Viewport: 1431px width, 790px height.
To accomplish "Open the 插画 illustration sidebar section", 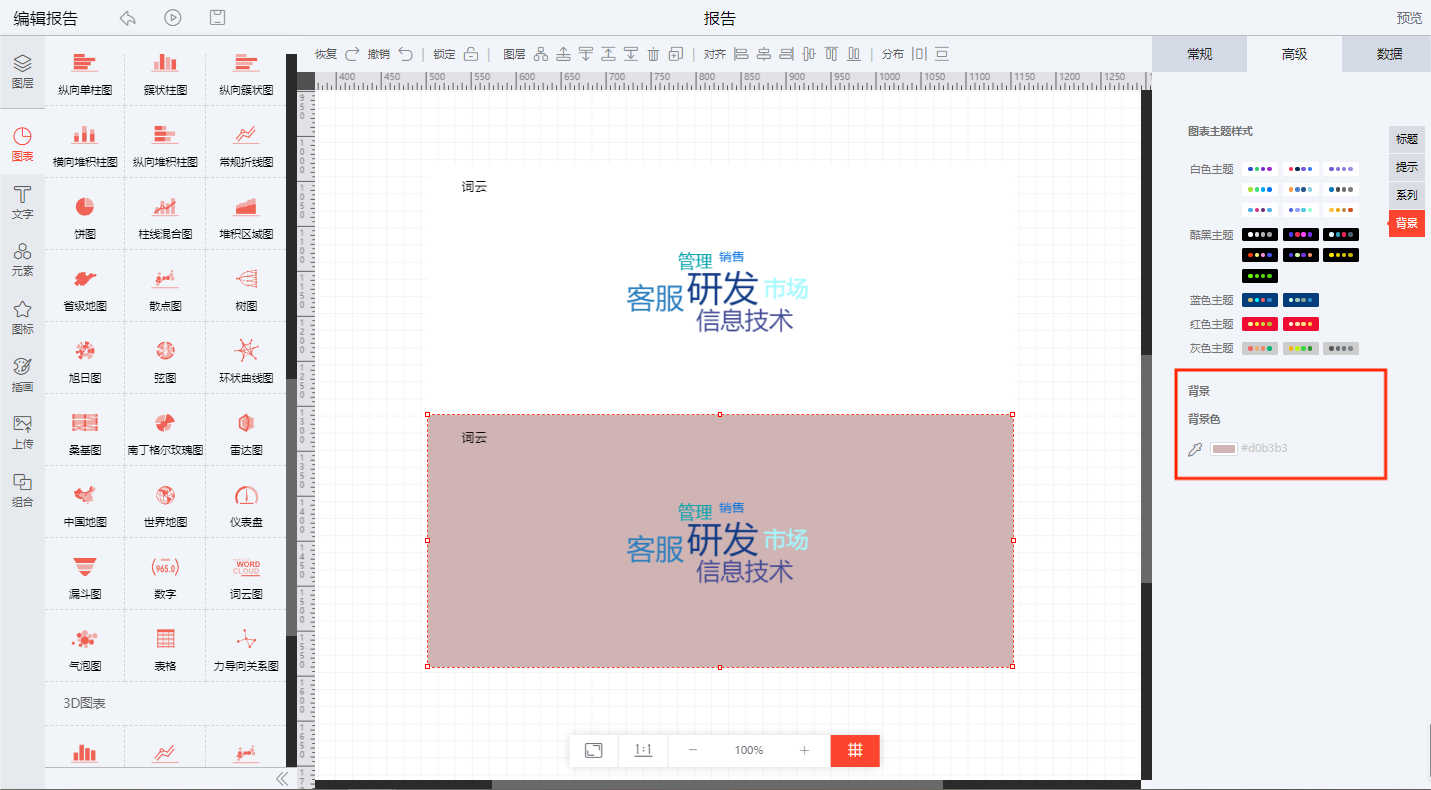I will coord(22,374).
